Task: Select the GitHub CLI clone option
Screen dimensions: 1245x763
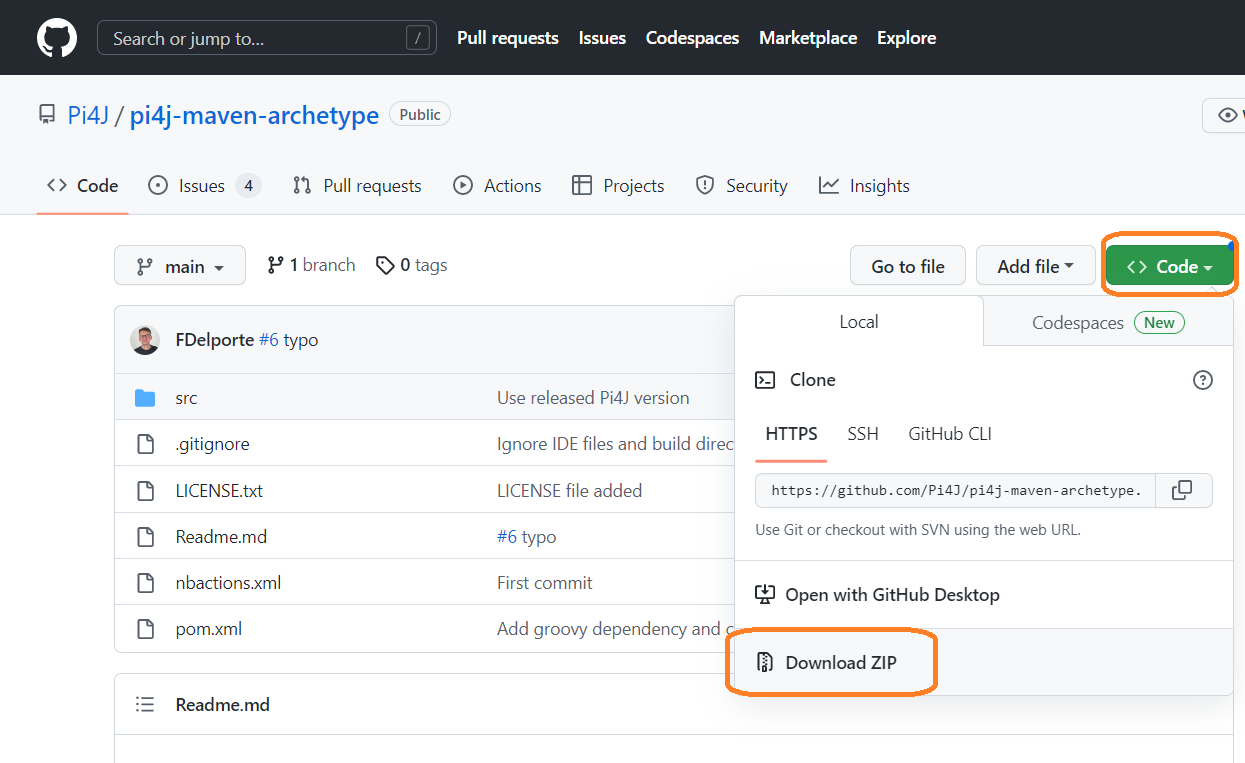Action: point(950,434)
